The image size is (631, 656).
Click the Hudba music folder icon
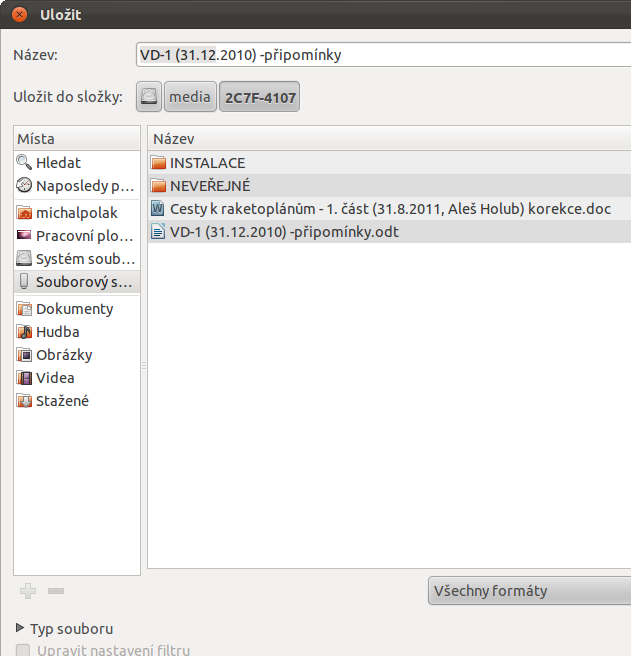[24, 332]
